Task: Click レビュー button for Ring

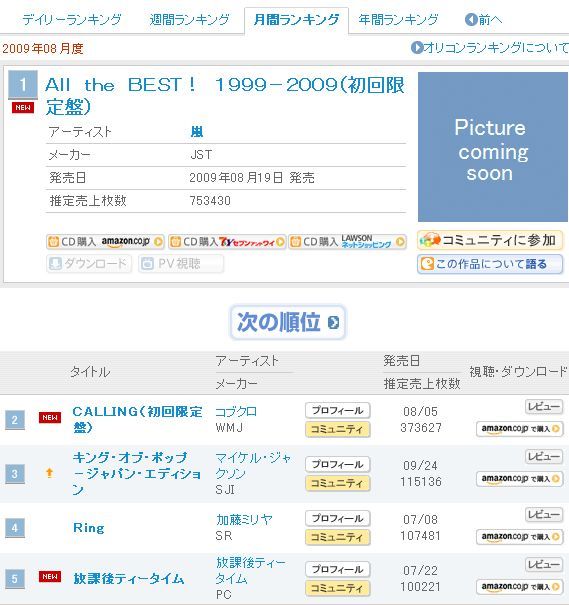Action: pos(544,515)
